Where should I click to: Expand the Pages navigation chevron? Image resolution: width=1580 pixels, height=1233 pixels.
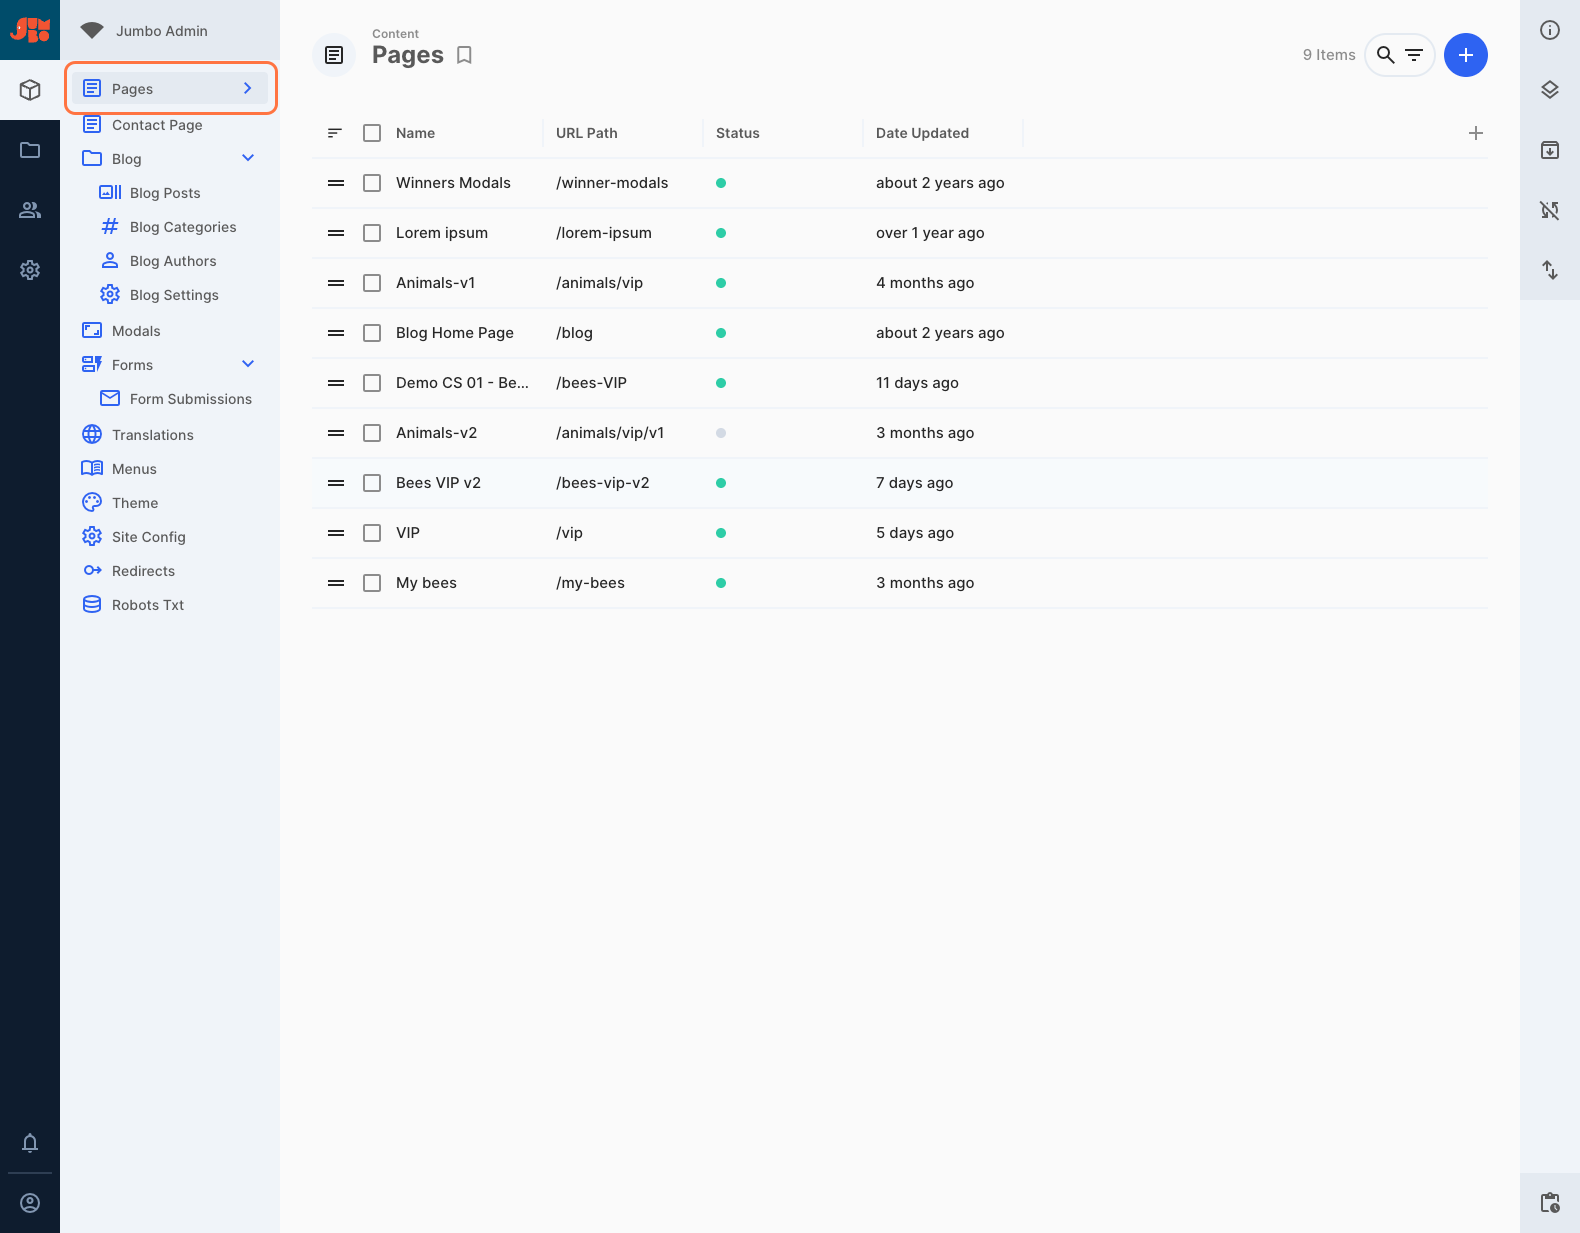pyautogui.click(x=248, y=88)
